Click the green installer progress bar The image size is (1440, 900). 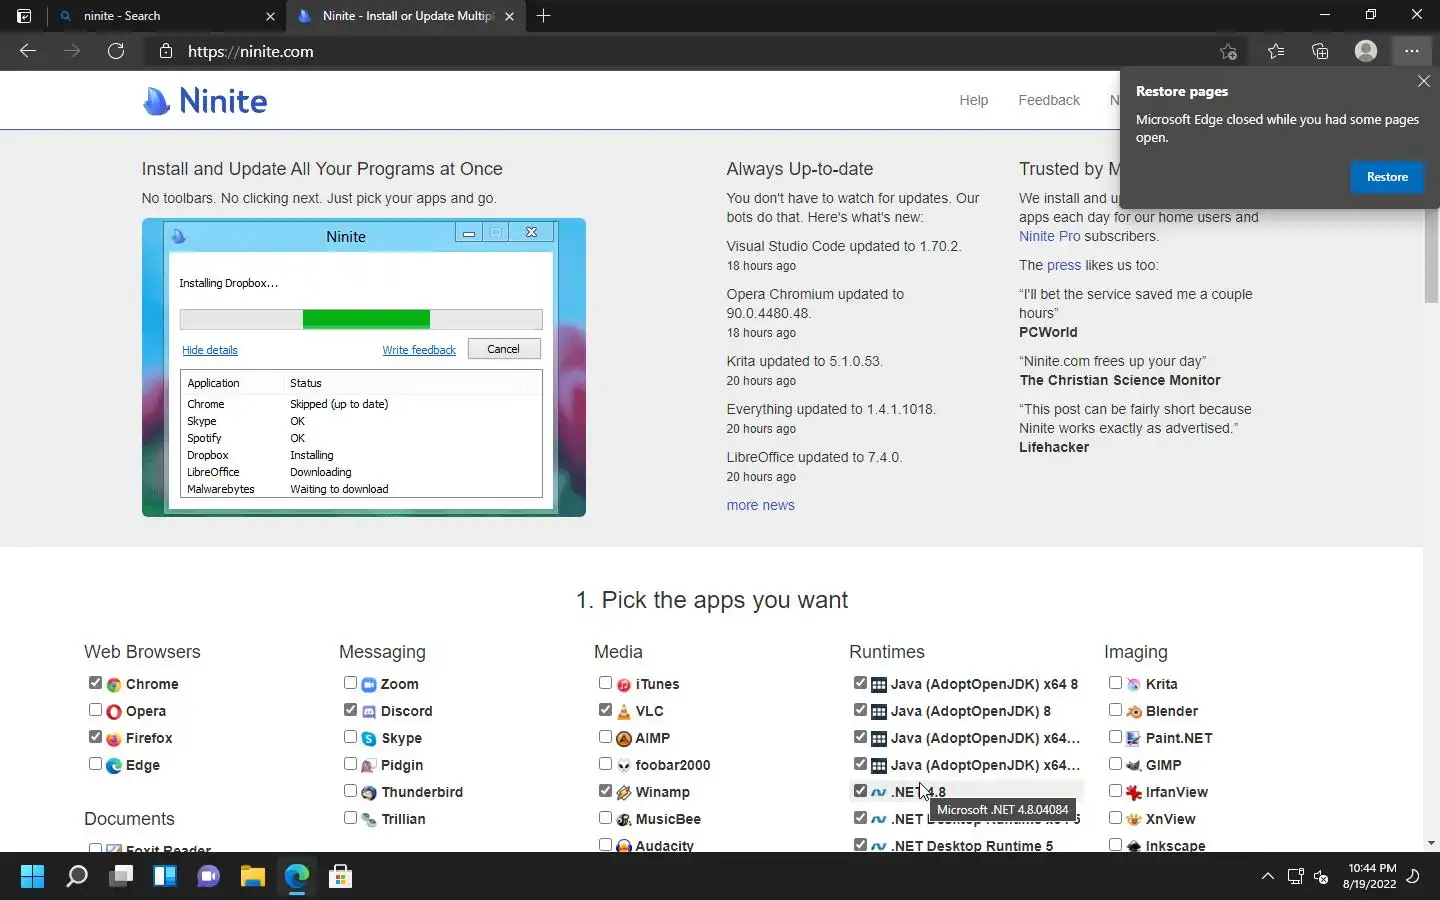pos(366,319)
